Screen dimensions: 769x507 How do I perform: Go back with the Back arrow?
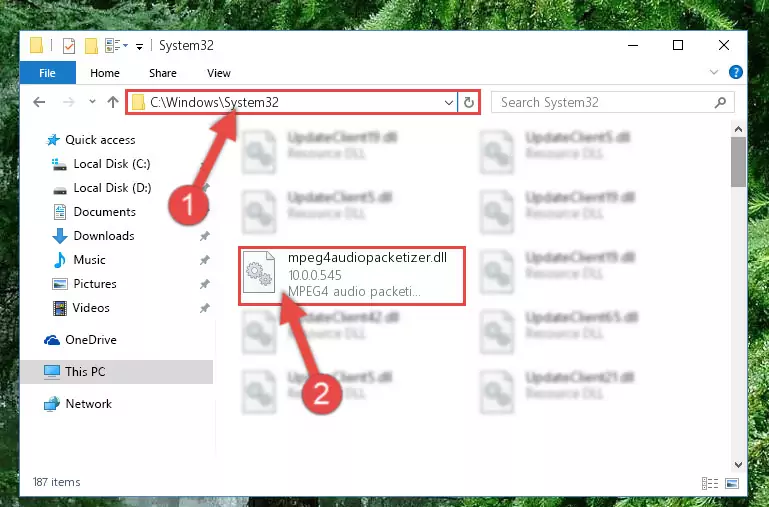(39, 102)
